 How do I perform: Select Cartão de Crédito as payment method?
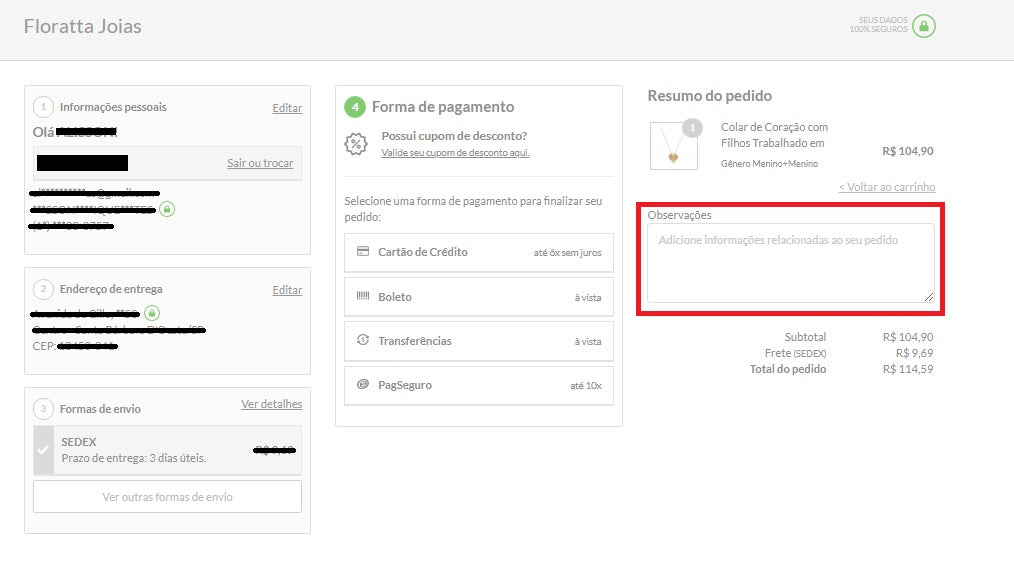click(478, 253)
